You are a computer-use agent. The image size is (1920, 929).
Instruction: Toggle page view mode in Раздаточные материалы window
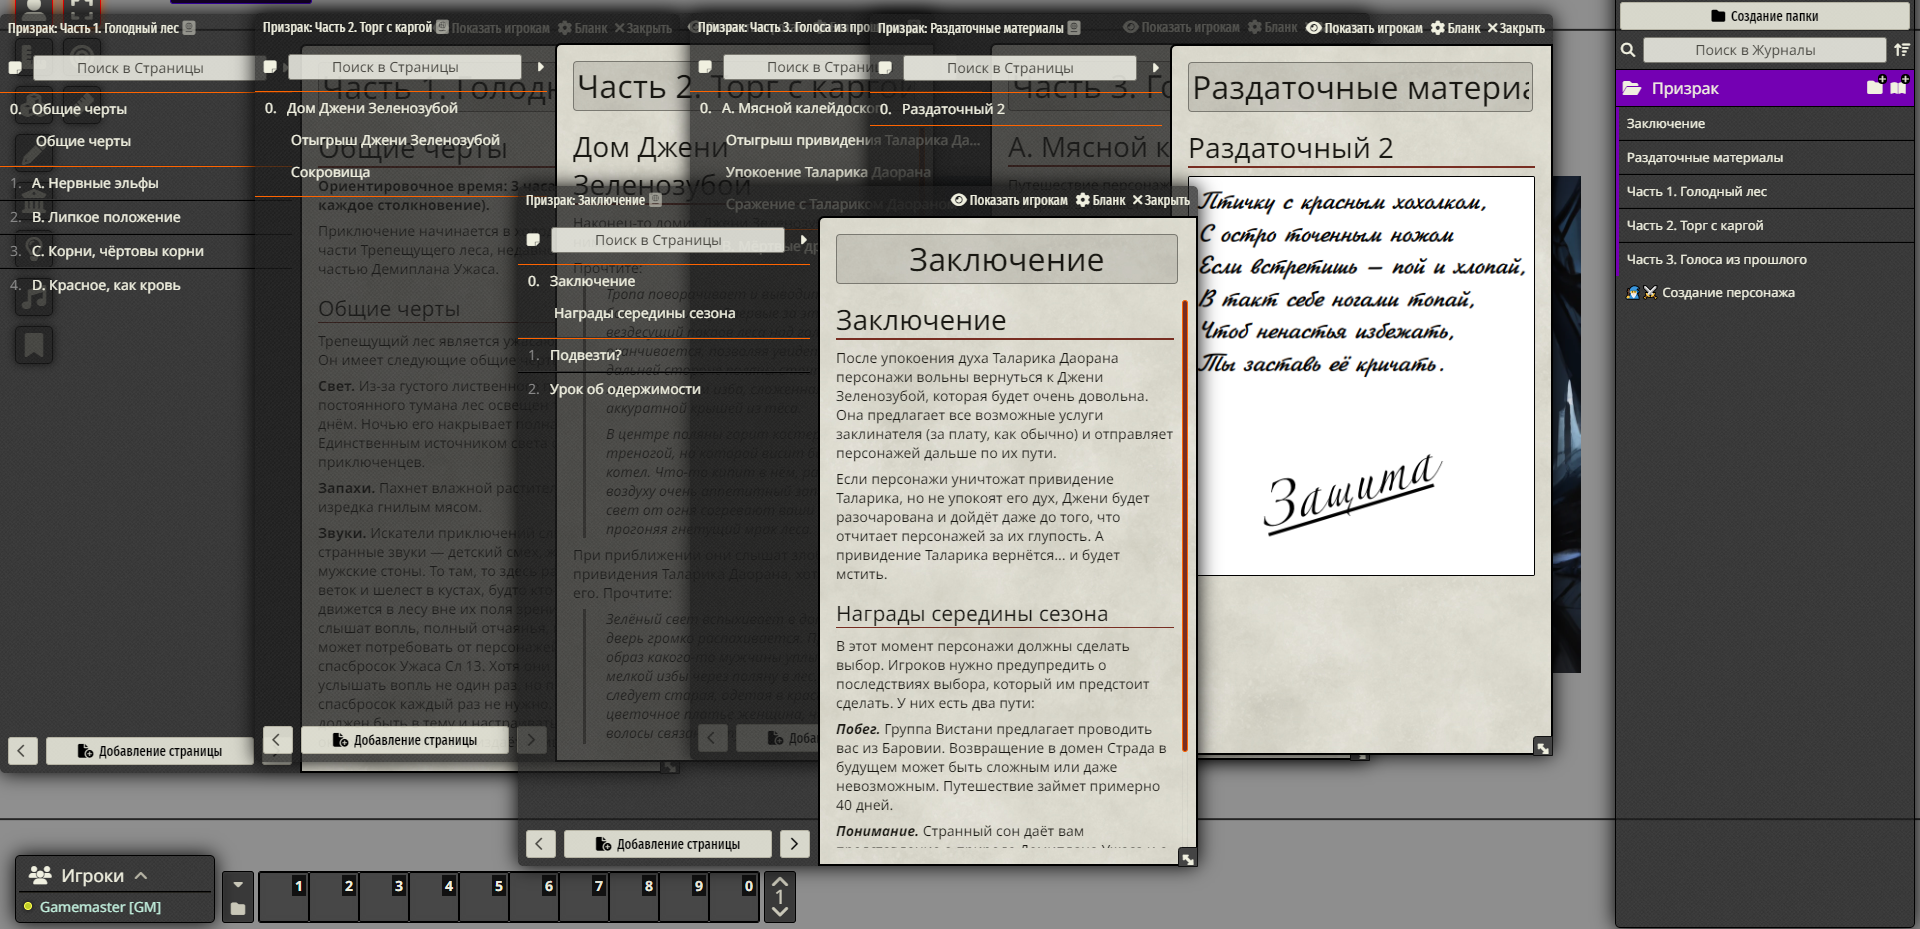[885, 68]
